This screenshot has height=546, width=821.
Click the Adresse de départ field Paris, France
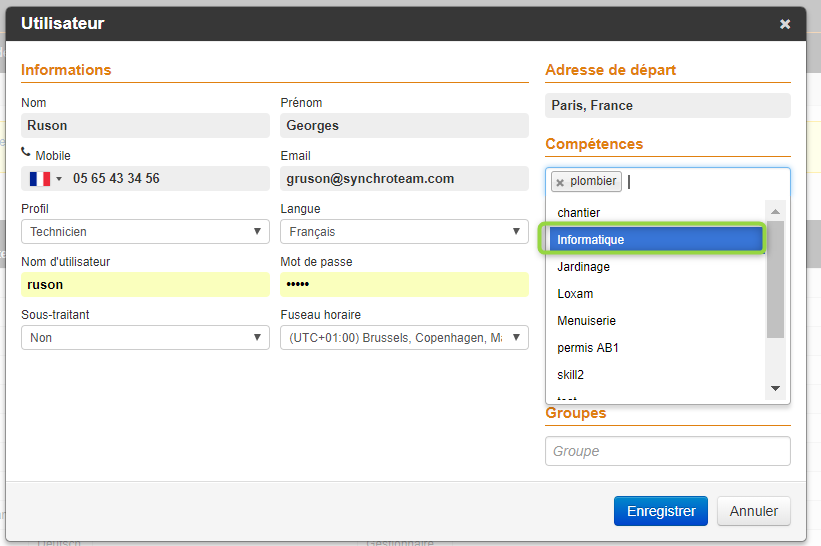click(x=668, y=106)
